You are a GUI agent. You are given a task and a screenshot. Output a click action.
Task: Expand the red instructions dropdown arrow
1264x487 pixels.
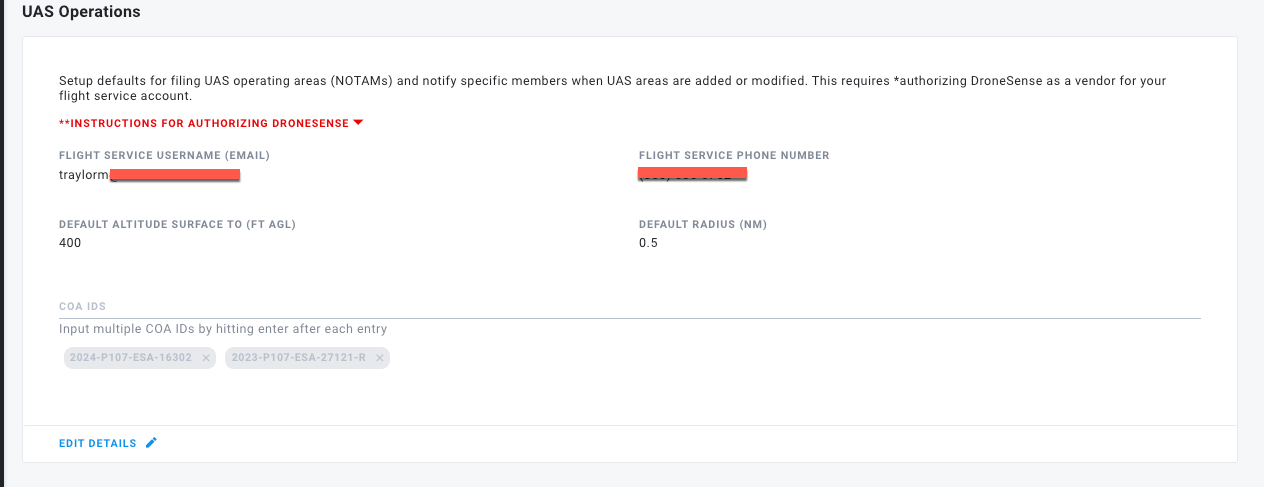click(x=359, y=123)
